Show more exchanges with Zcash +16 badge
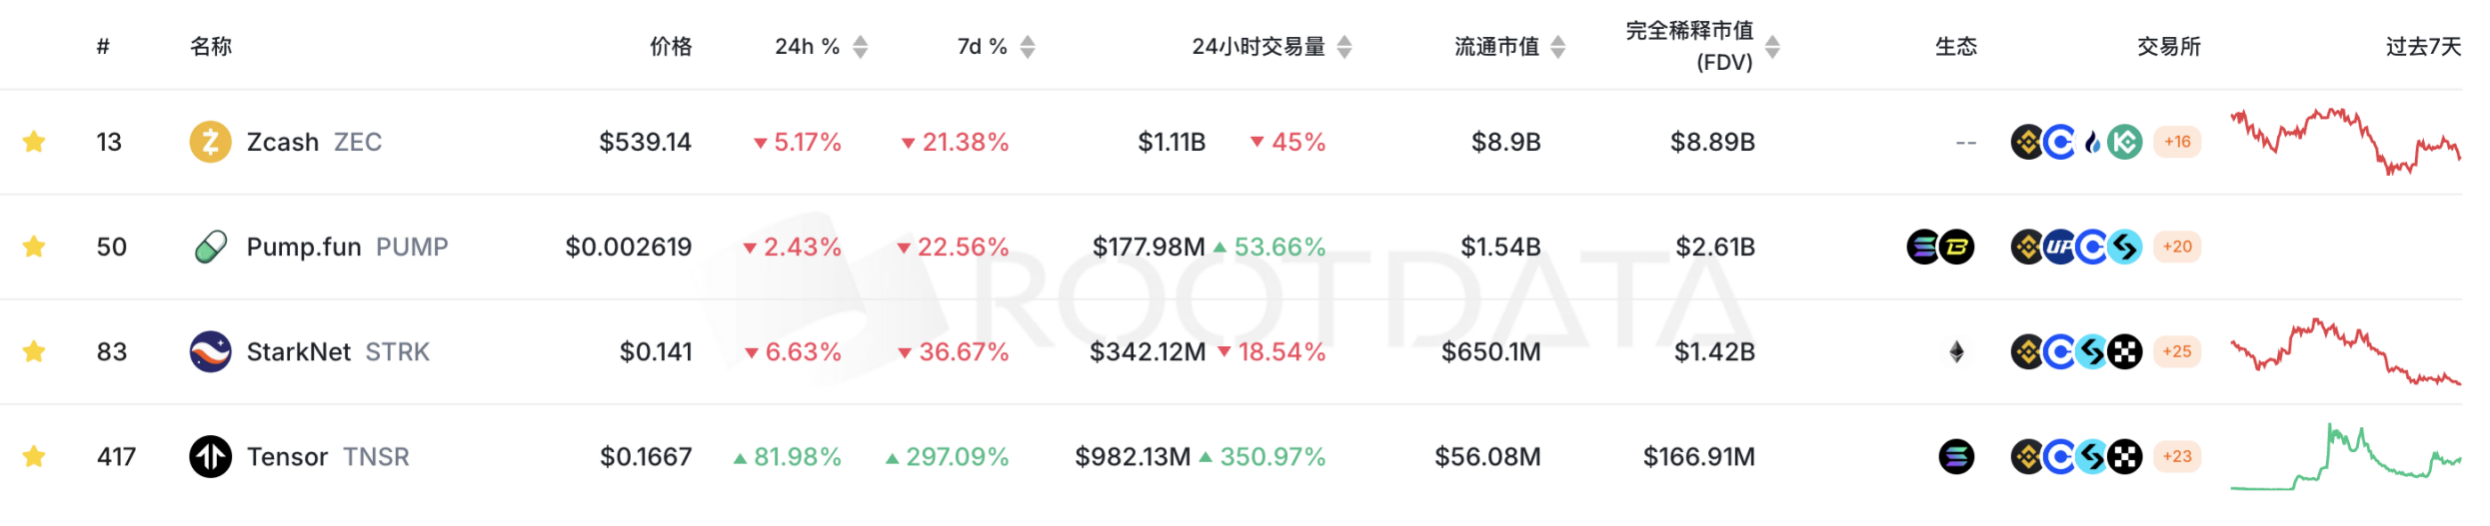 coord(2177,142)
